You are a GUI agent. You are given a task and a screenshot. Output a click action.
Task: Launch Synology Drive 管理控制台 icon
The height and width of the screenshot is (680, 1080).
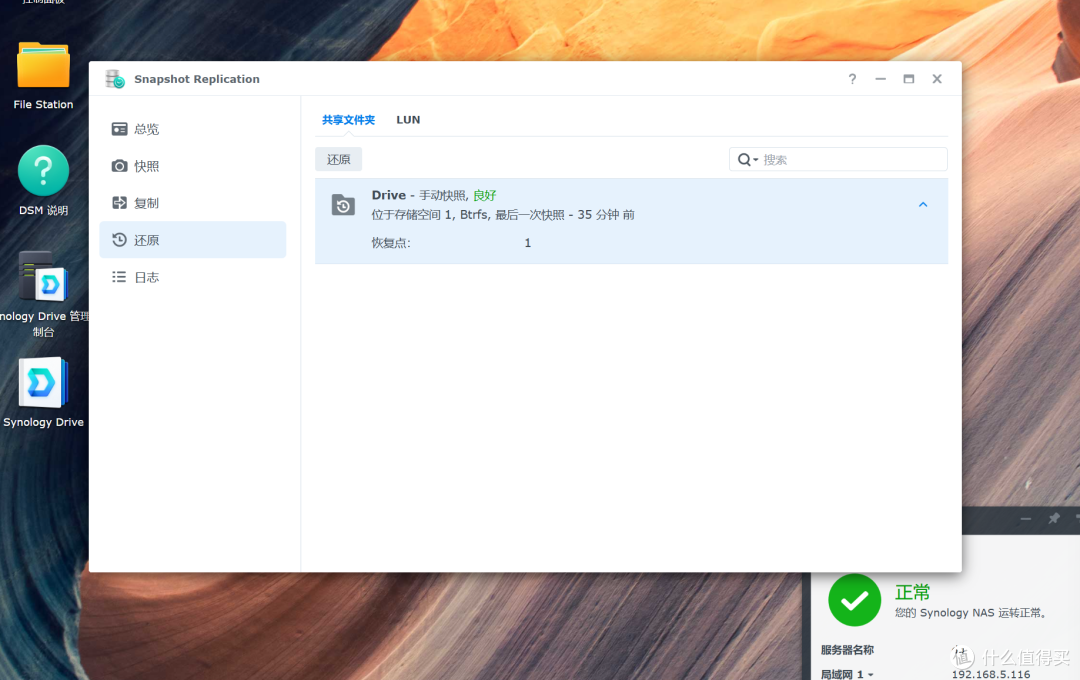coord(43,277)
